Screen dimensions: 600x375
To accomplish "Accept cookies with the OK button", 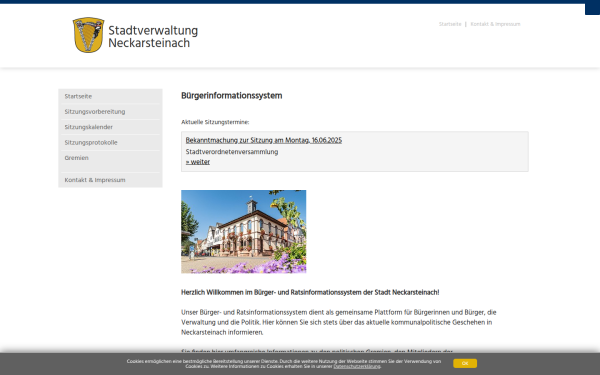I will pyautogui.click(x=465, y=363).
